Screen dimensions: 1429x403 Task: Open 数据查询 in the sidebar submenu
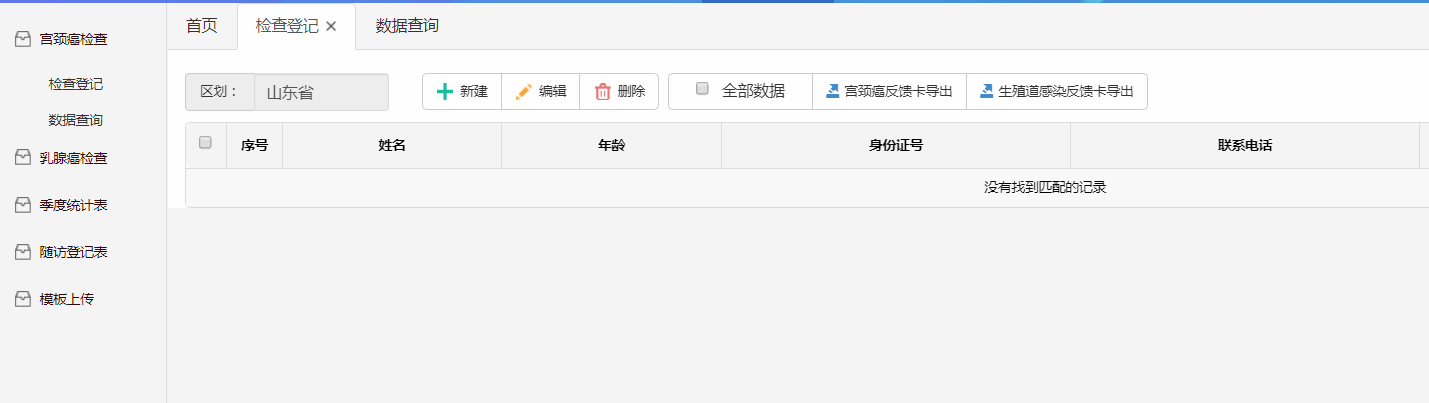click(x=76, y=121)
